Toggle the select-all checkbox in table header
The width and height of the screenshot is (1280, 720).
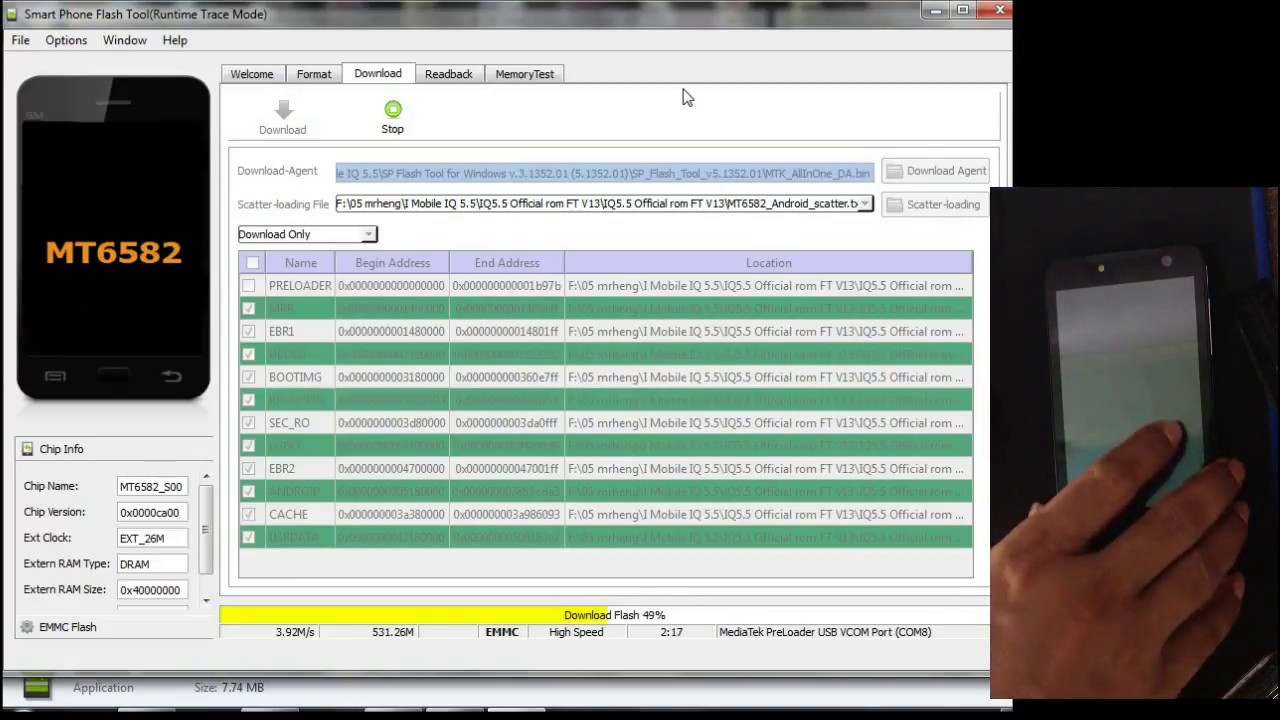click(x=252, y=263)
